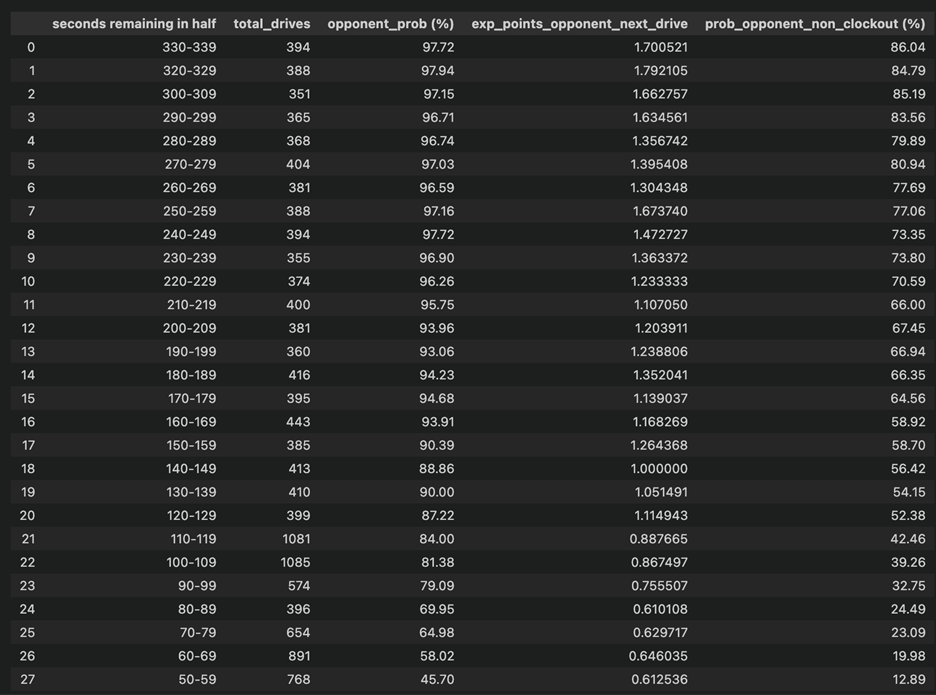
Task: Click opponent_prob value 94.23
Action: point(436,375)
